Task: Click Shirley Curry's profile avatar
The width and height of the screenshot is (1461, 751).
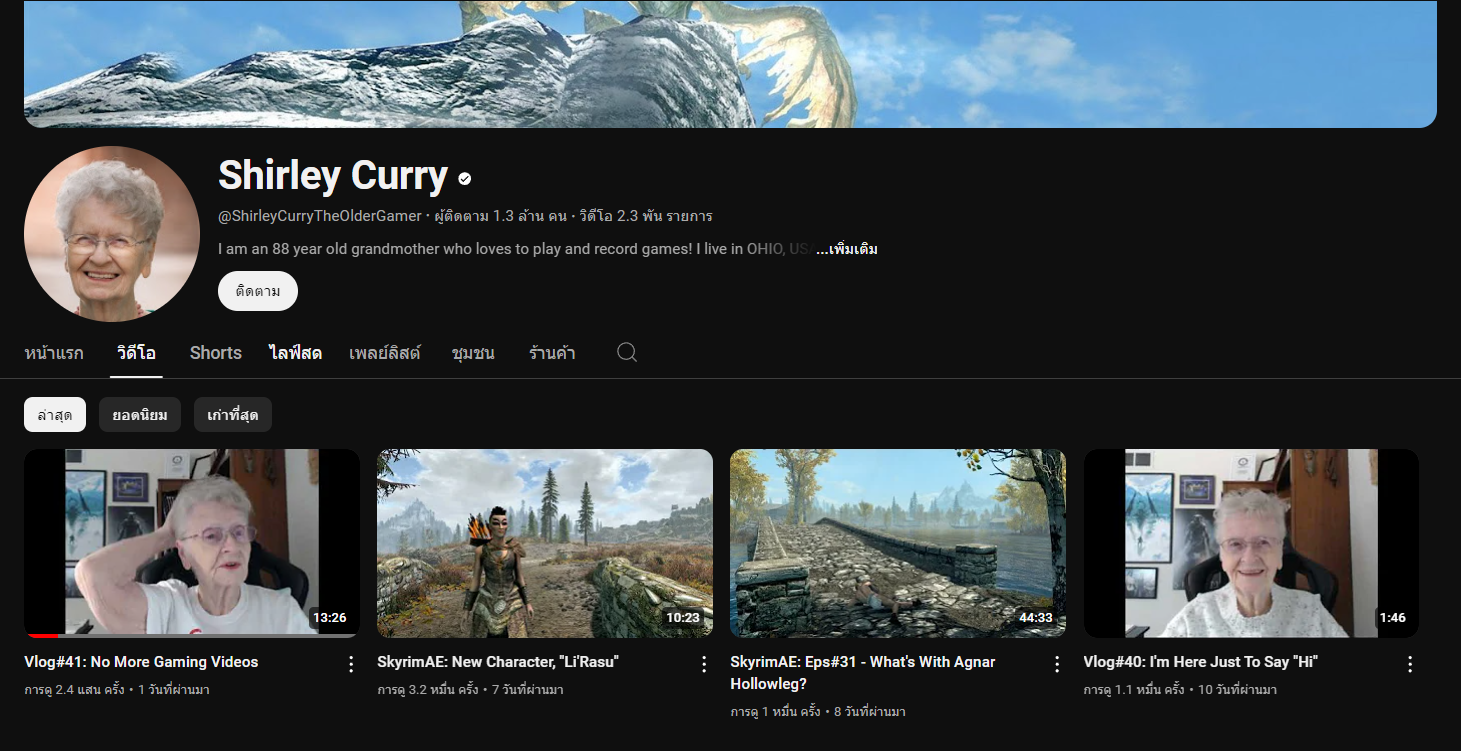Action: (112, 234)
